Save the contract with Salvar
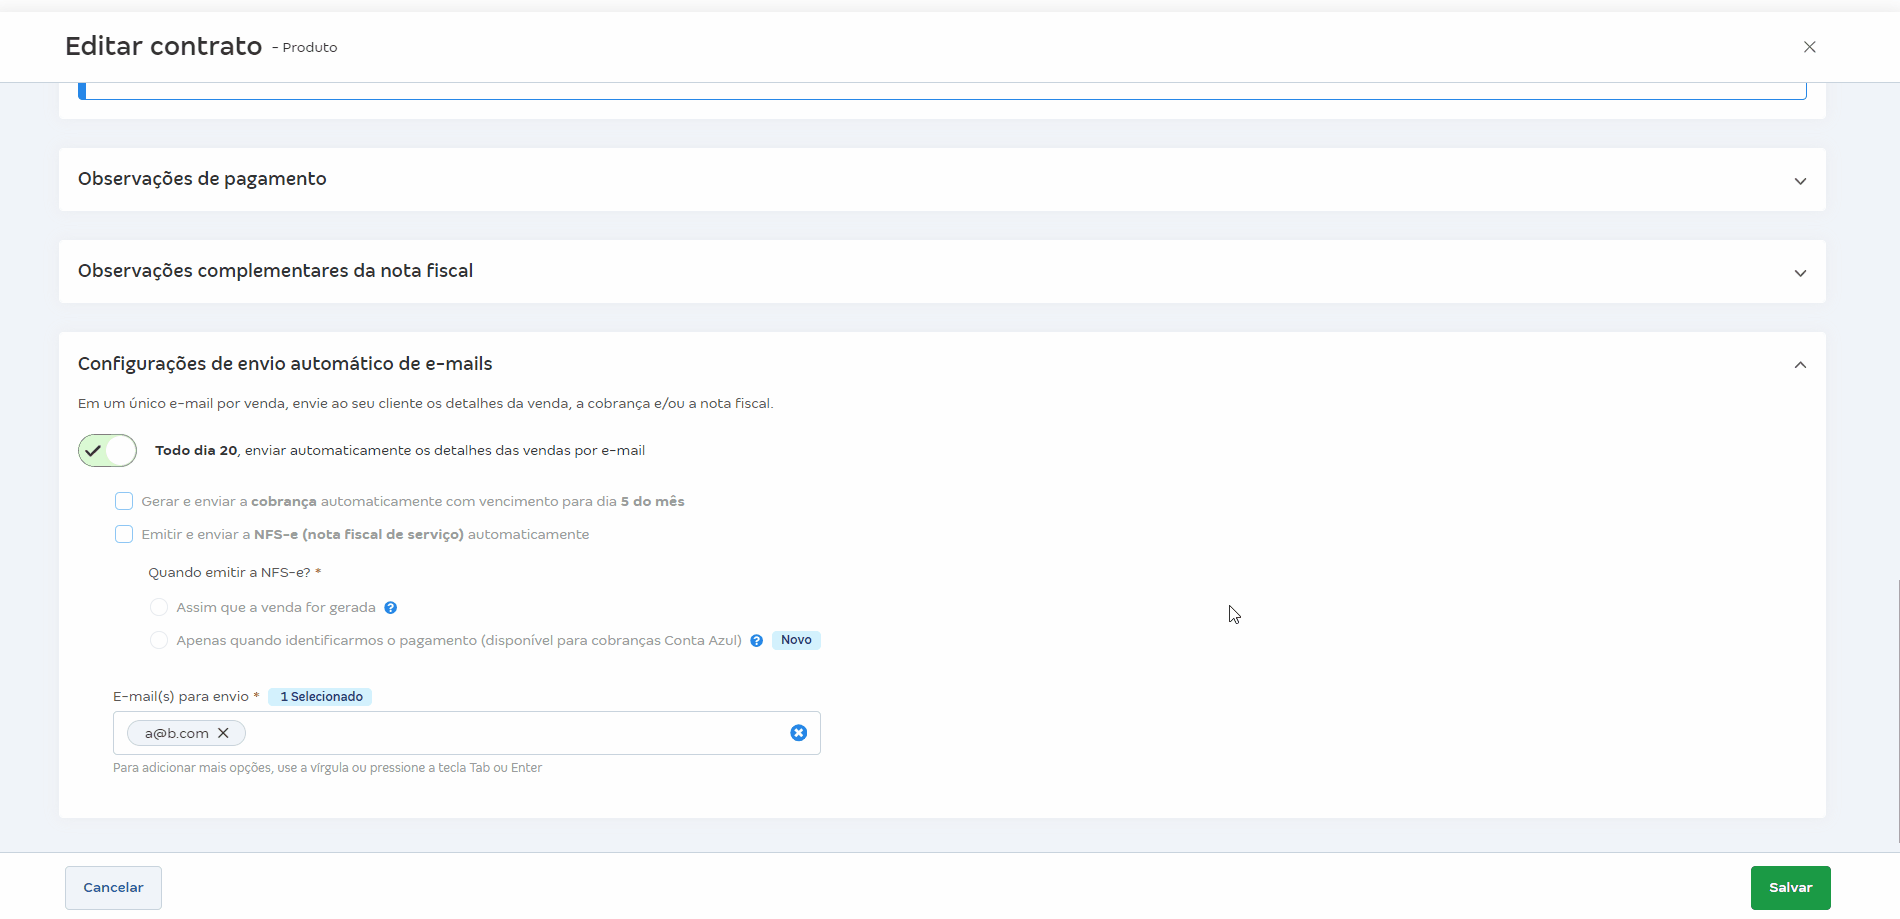 coord(1789,887)
